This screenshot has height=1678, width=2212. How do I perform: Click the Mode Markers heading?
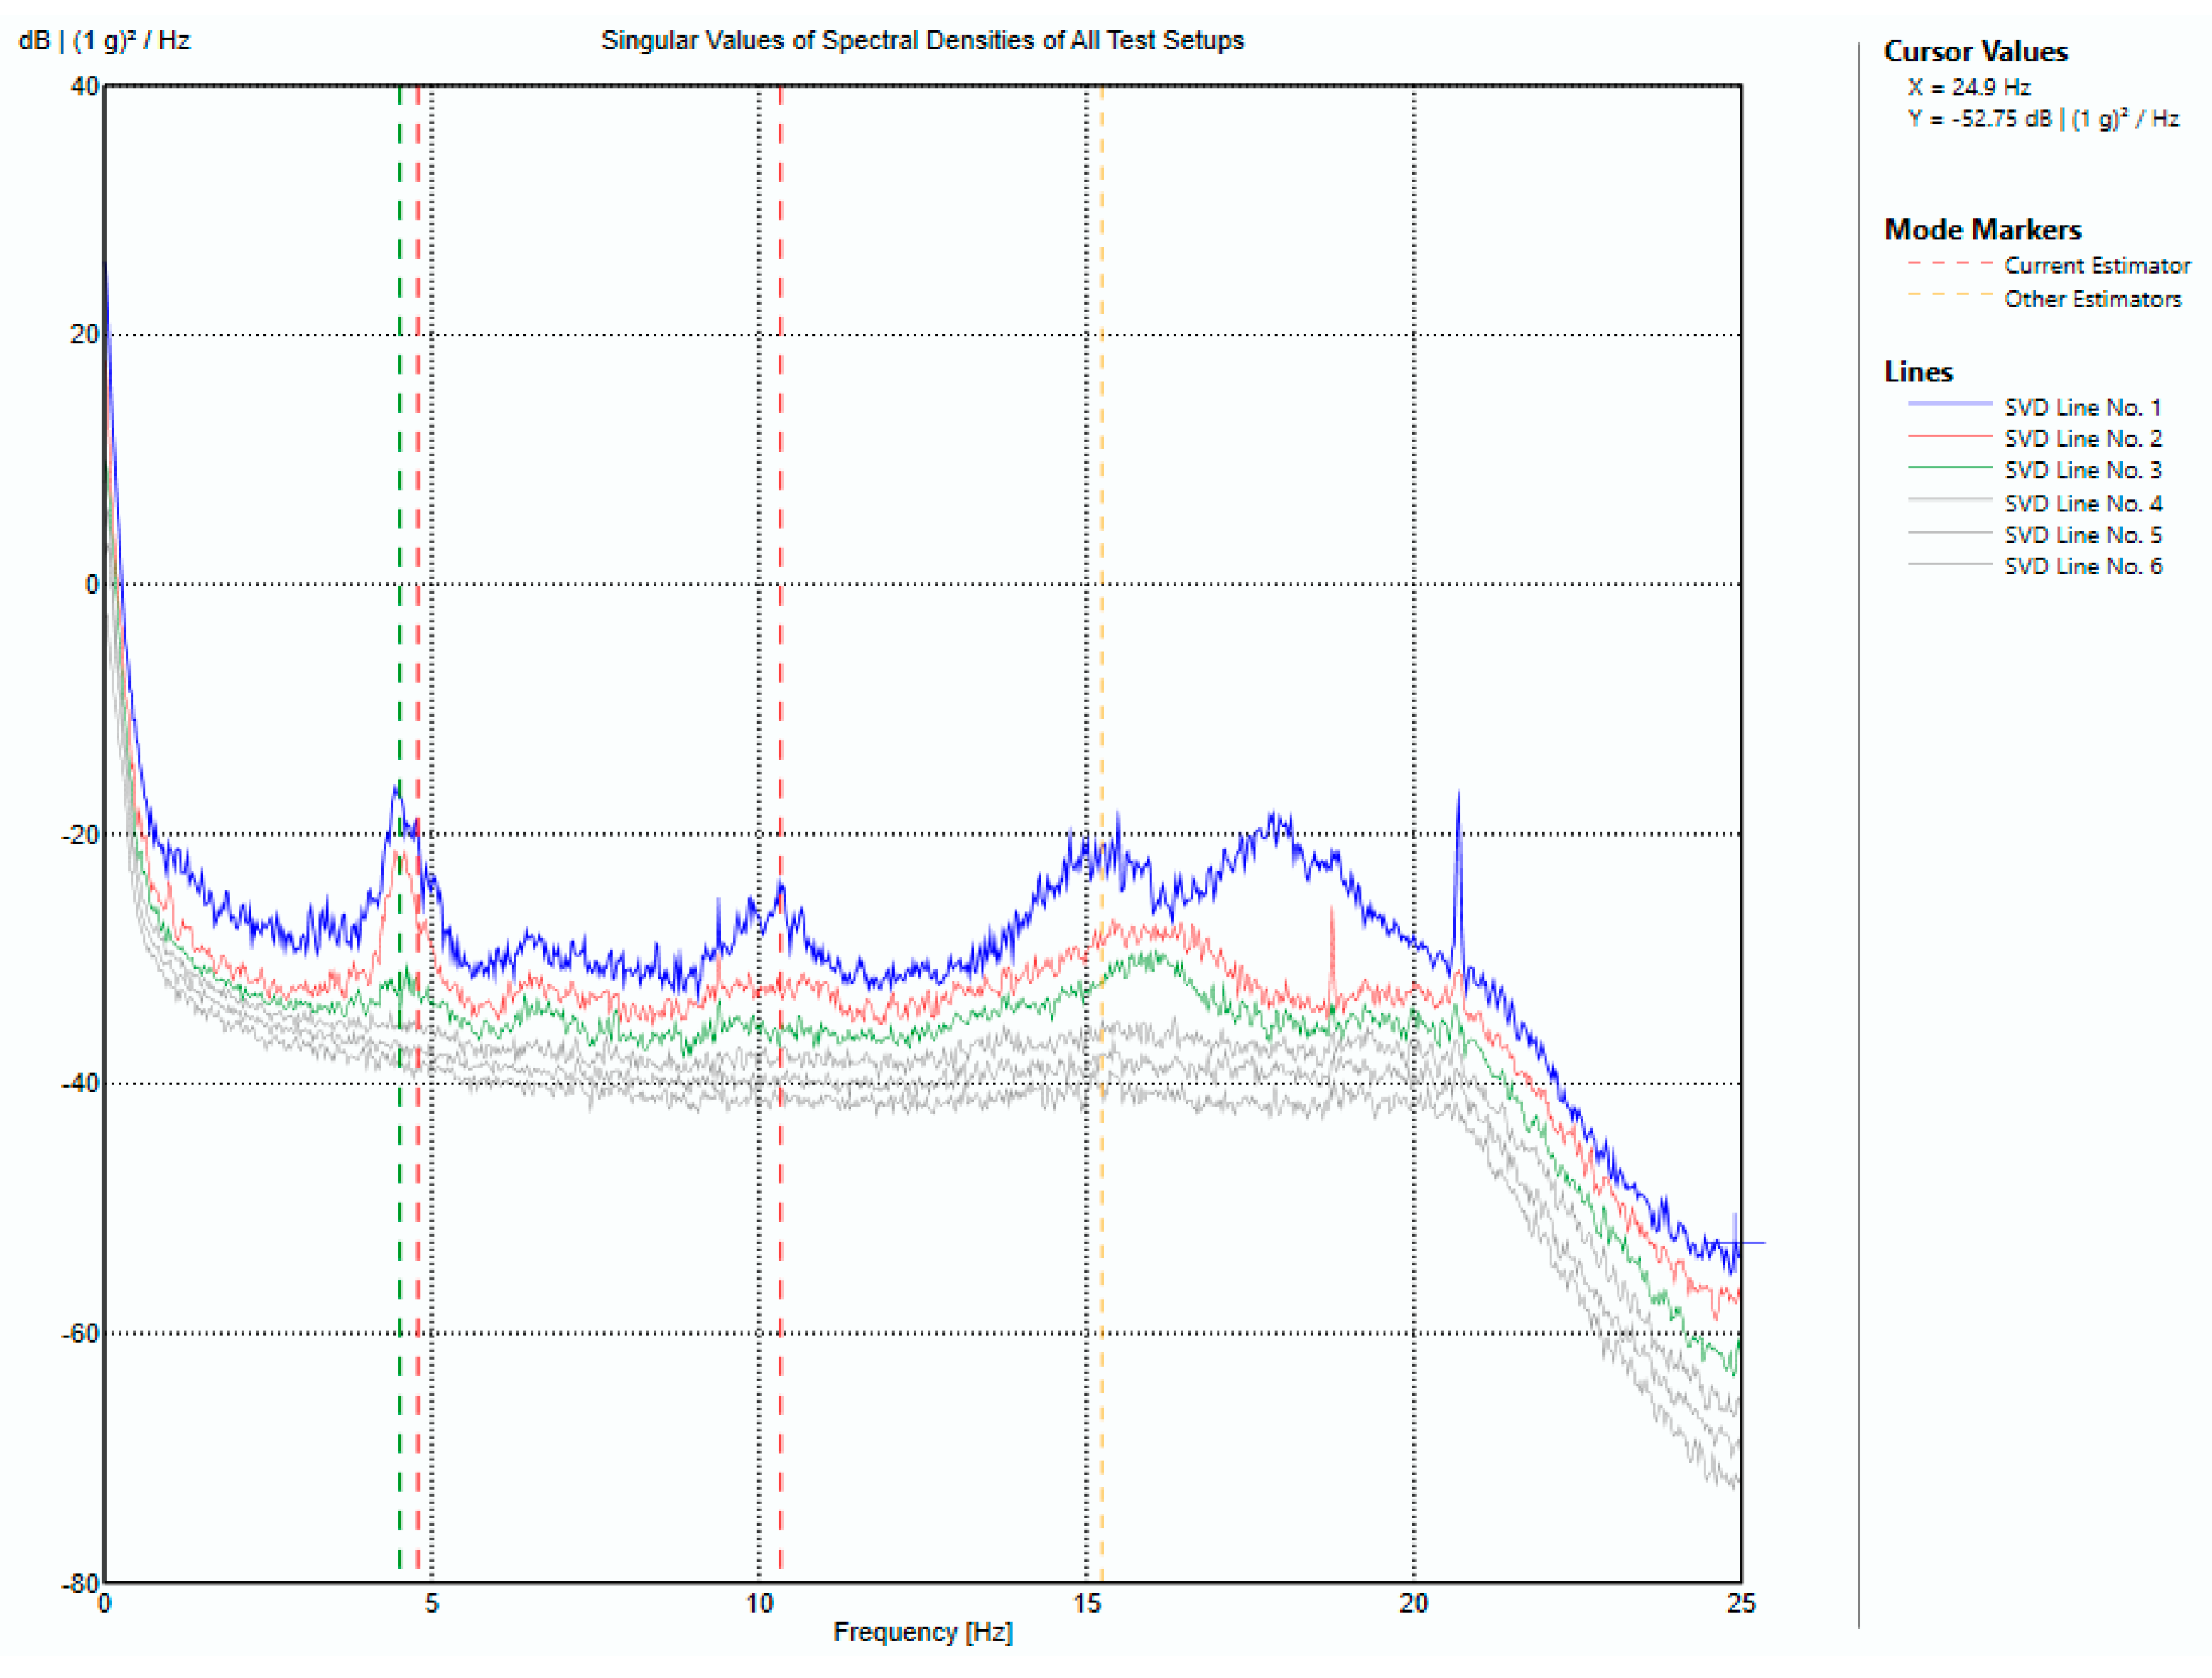(1982, 229)
